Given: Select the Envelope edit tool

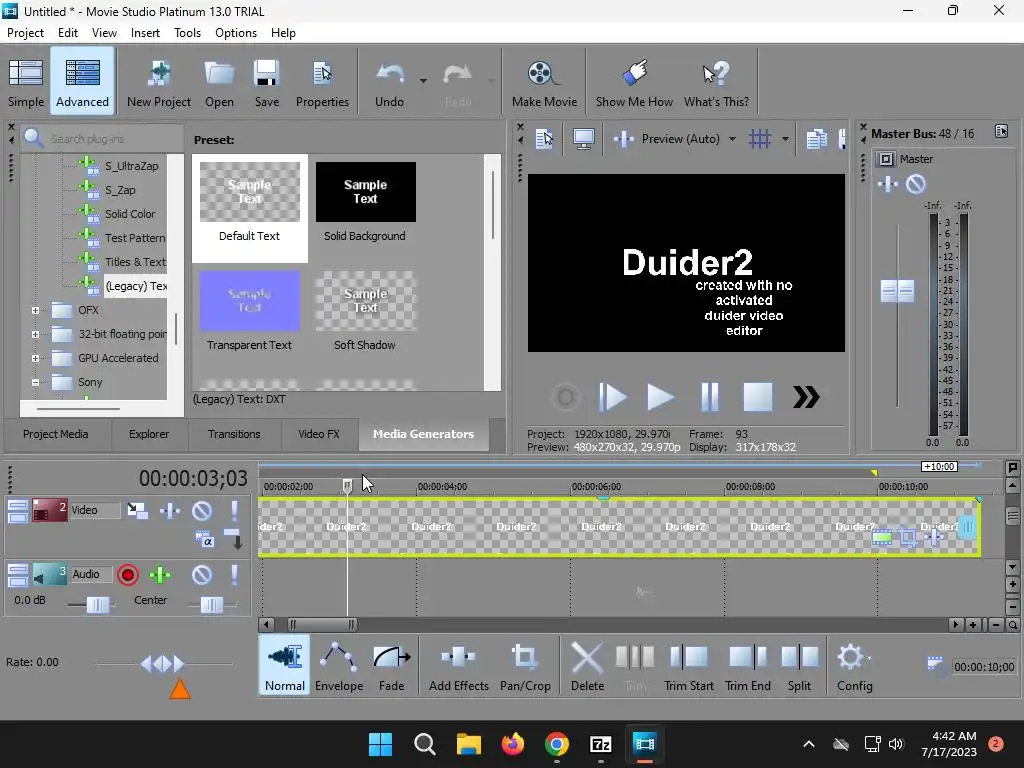Looking at the screenshot, I should pyautogui.click(x=339, y=666).
